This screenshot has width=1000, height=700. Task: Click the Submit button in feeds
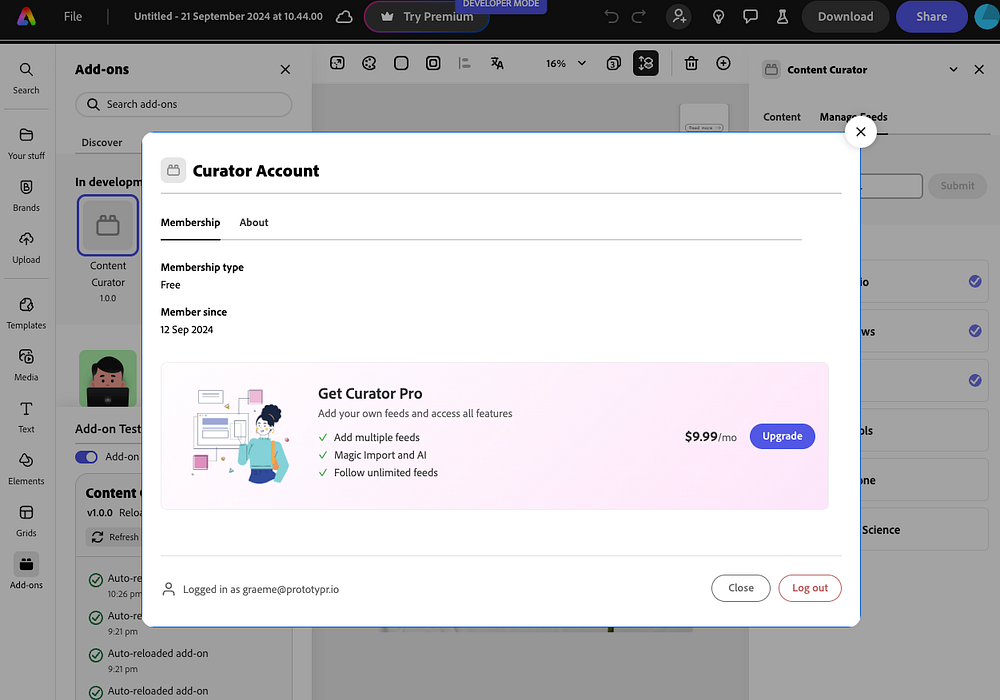click(957, 186)
